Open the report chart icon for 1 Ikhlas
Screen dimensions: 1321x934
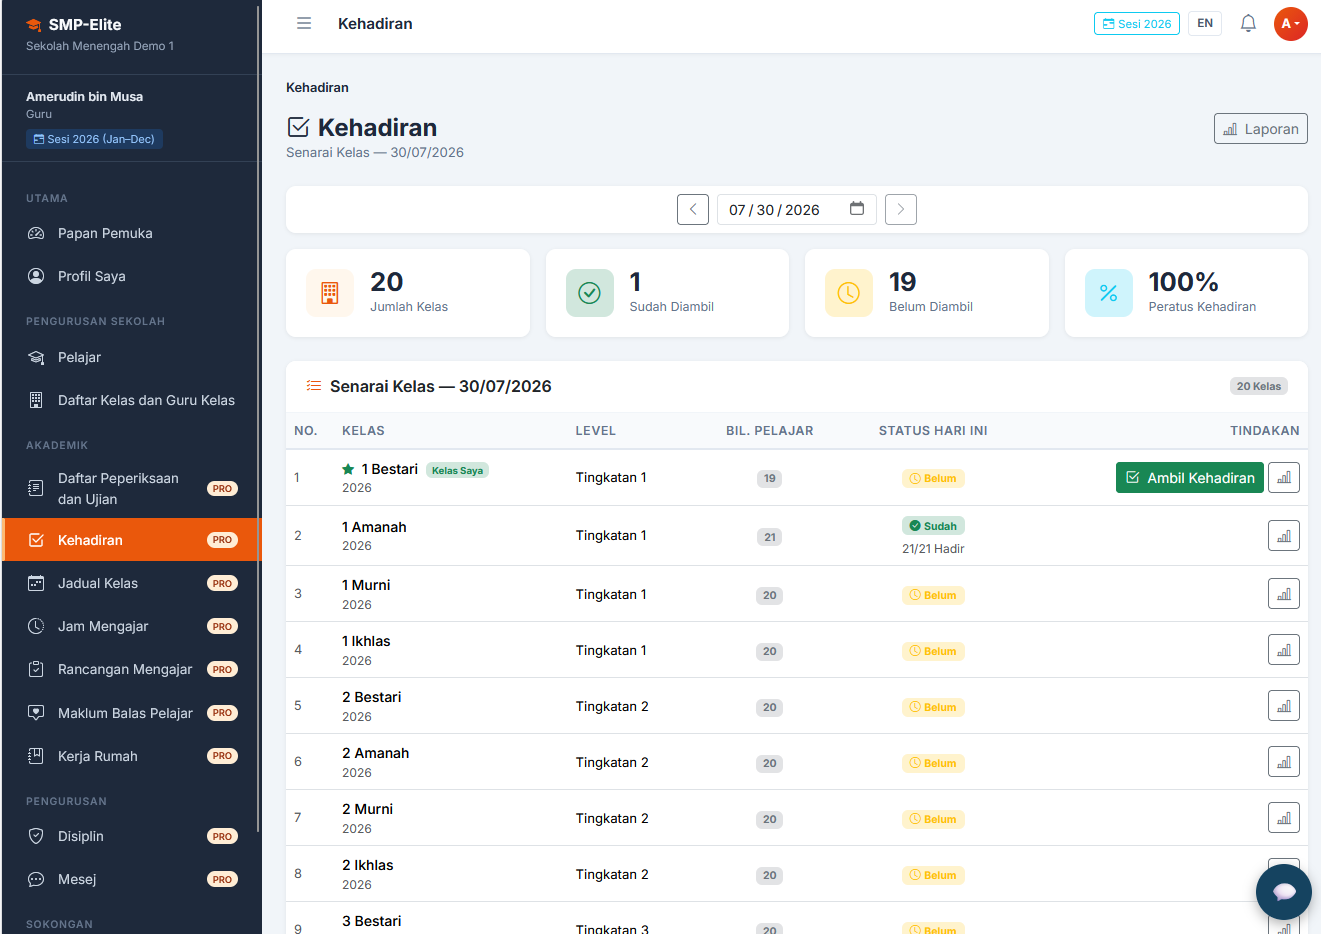tap(1284, 650)
